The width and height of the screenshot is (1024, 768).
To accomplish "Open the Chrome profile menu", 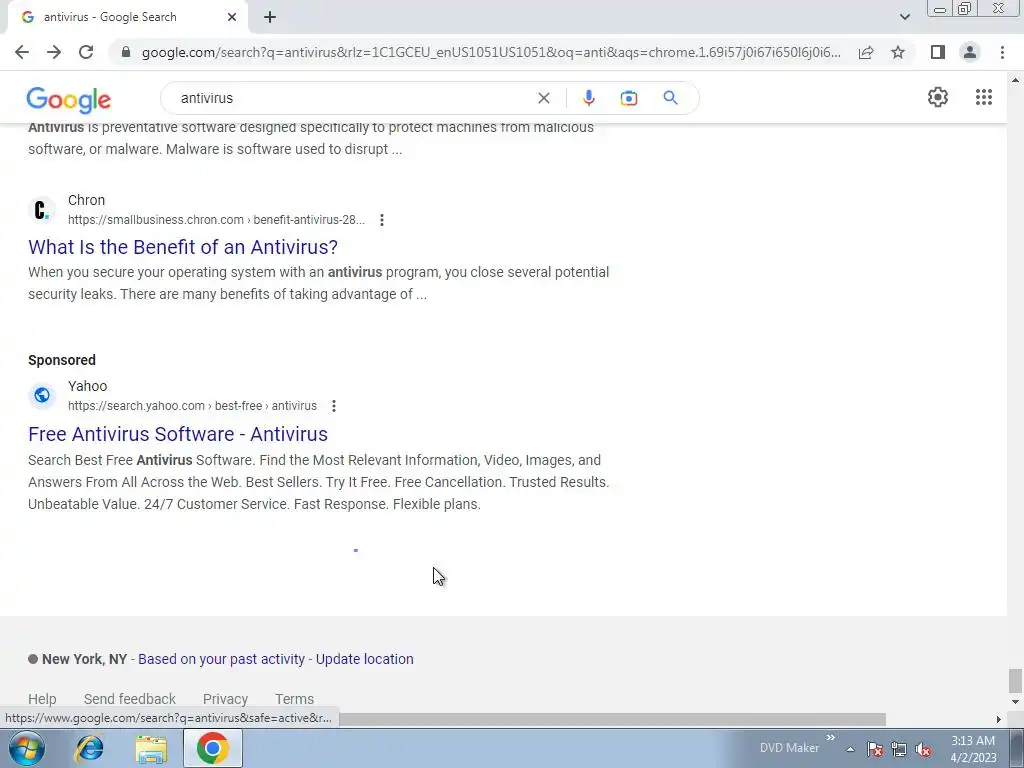I will (x=970, y=52).
